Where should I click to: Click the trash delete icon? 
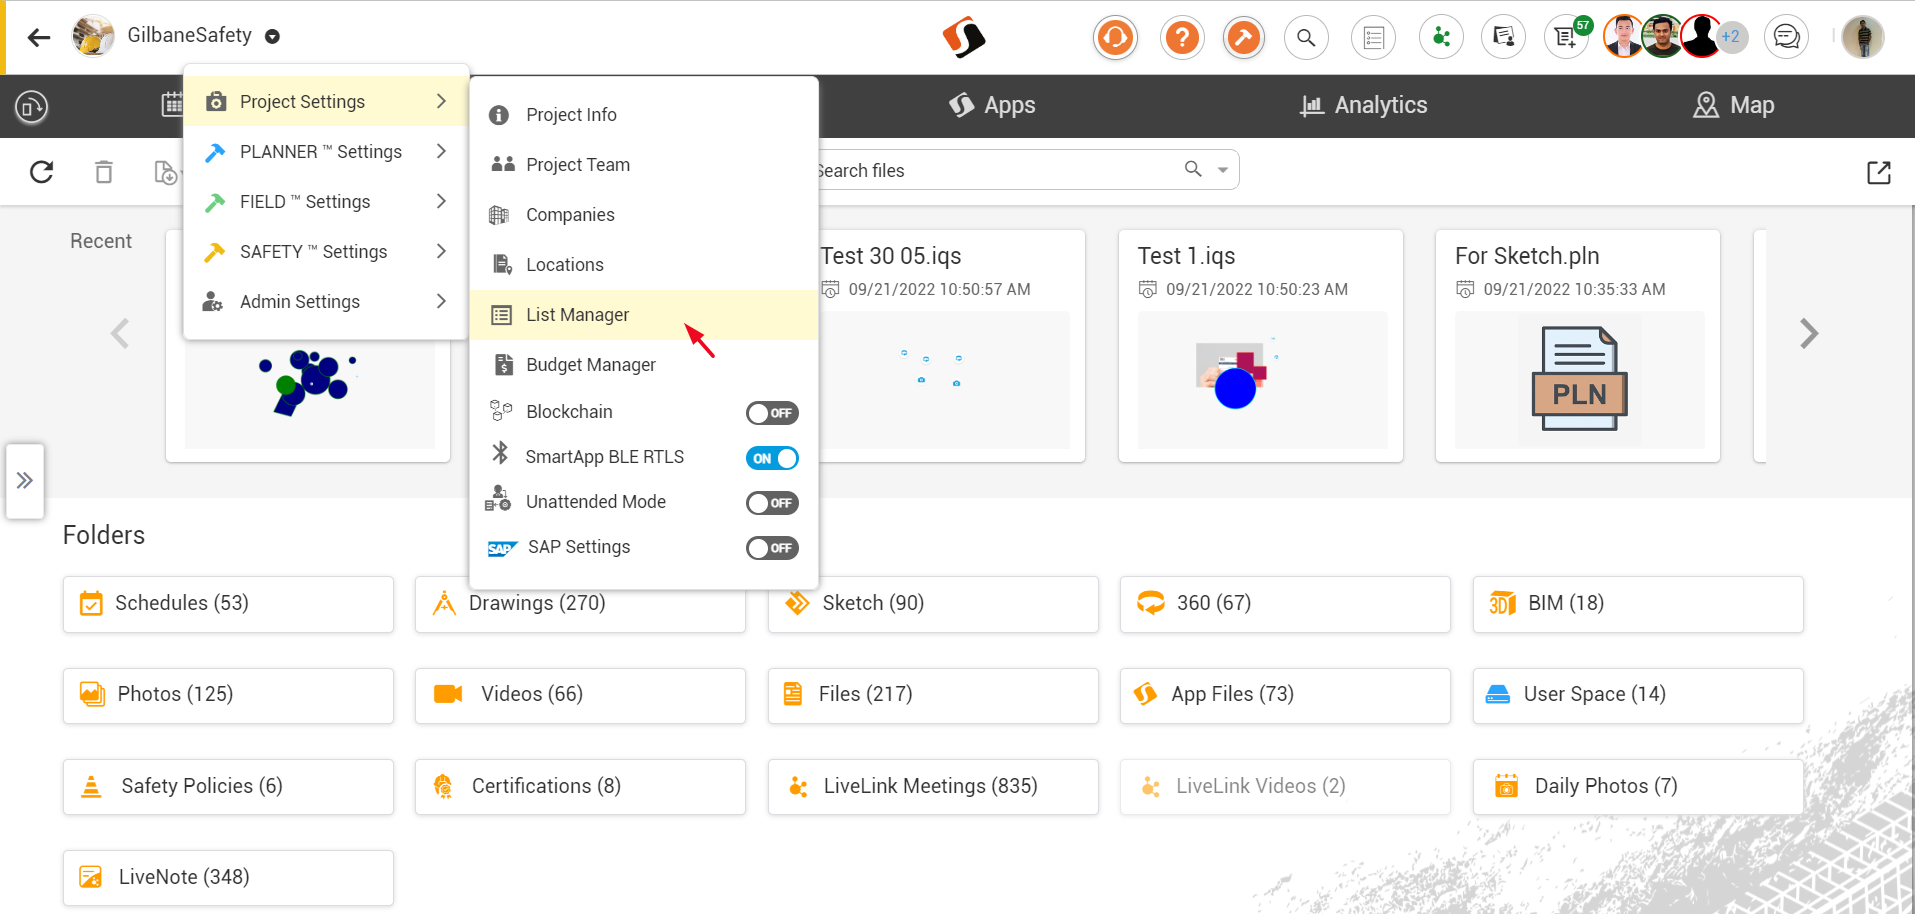[x=104, y=172]
